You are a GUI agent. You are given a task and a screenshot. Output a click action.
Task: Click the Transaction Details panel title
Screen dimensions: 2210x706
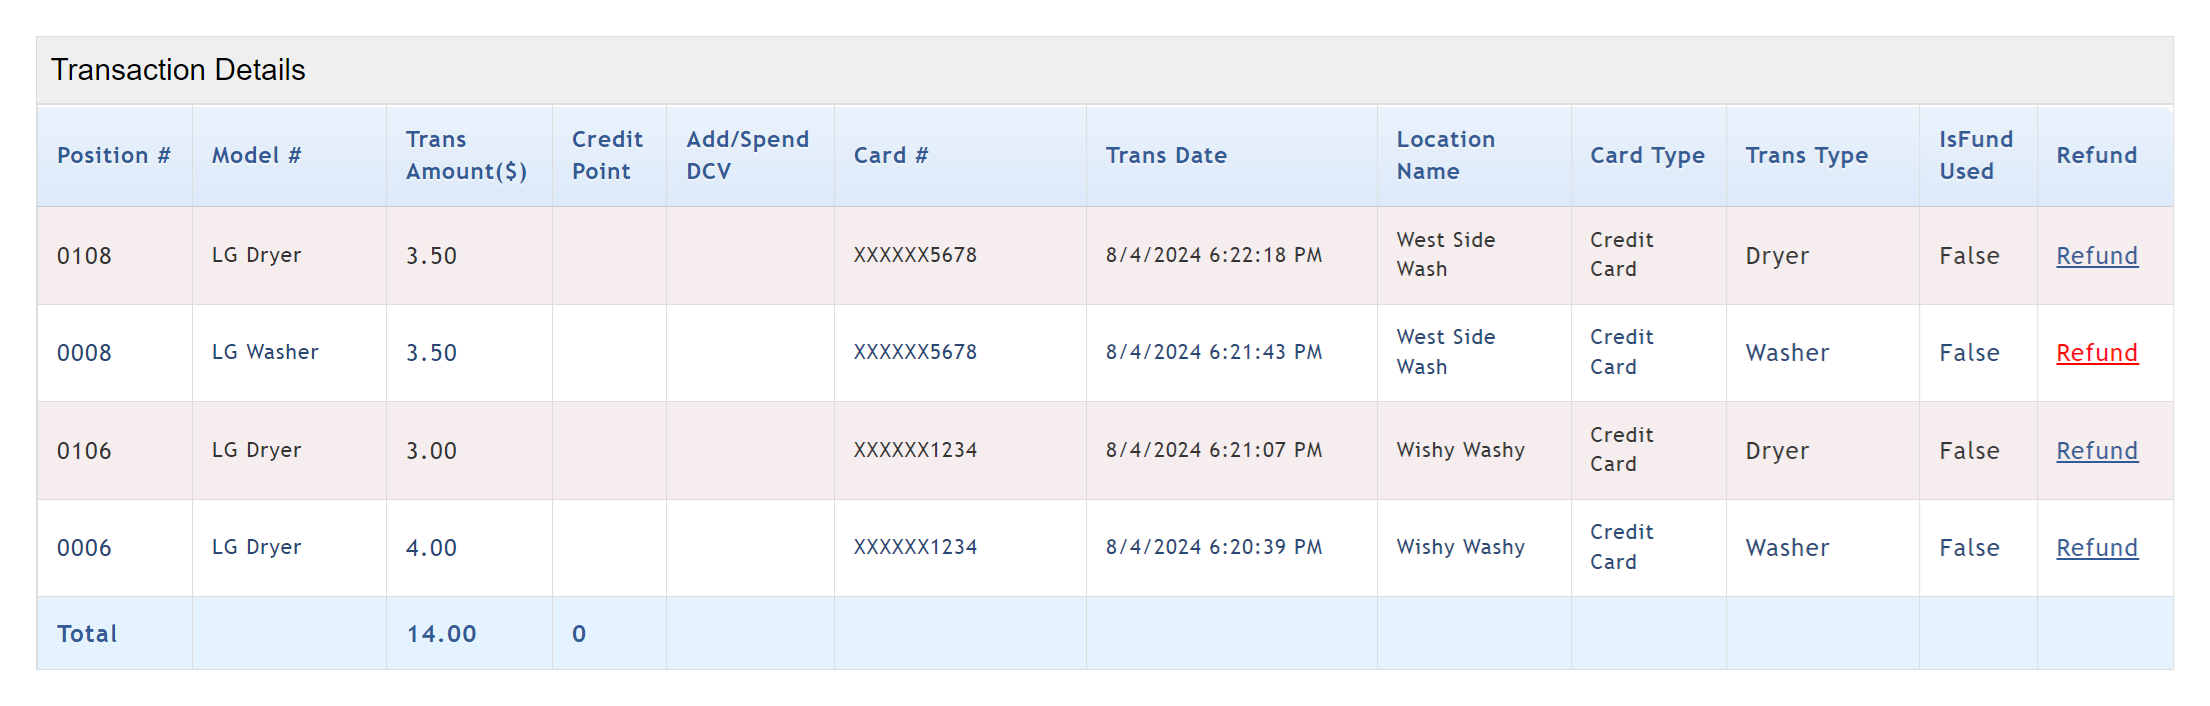click(x=178, y=70)
